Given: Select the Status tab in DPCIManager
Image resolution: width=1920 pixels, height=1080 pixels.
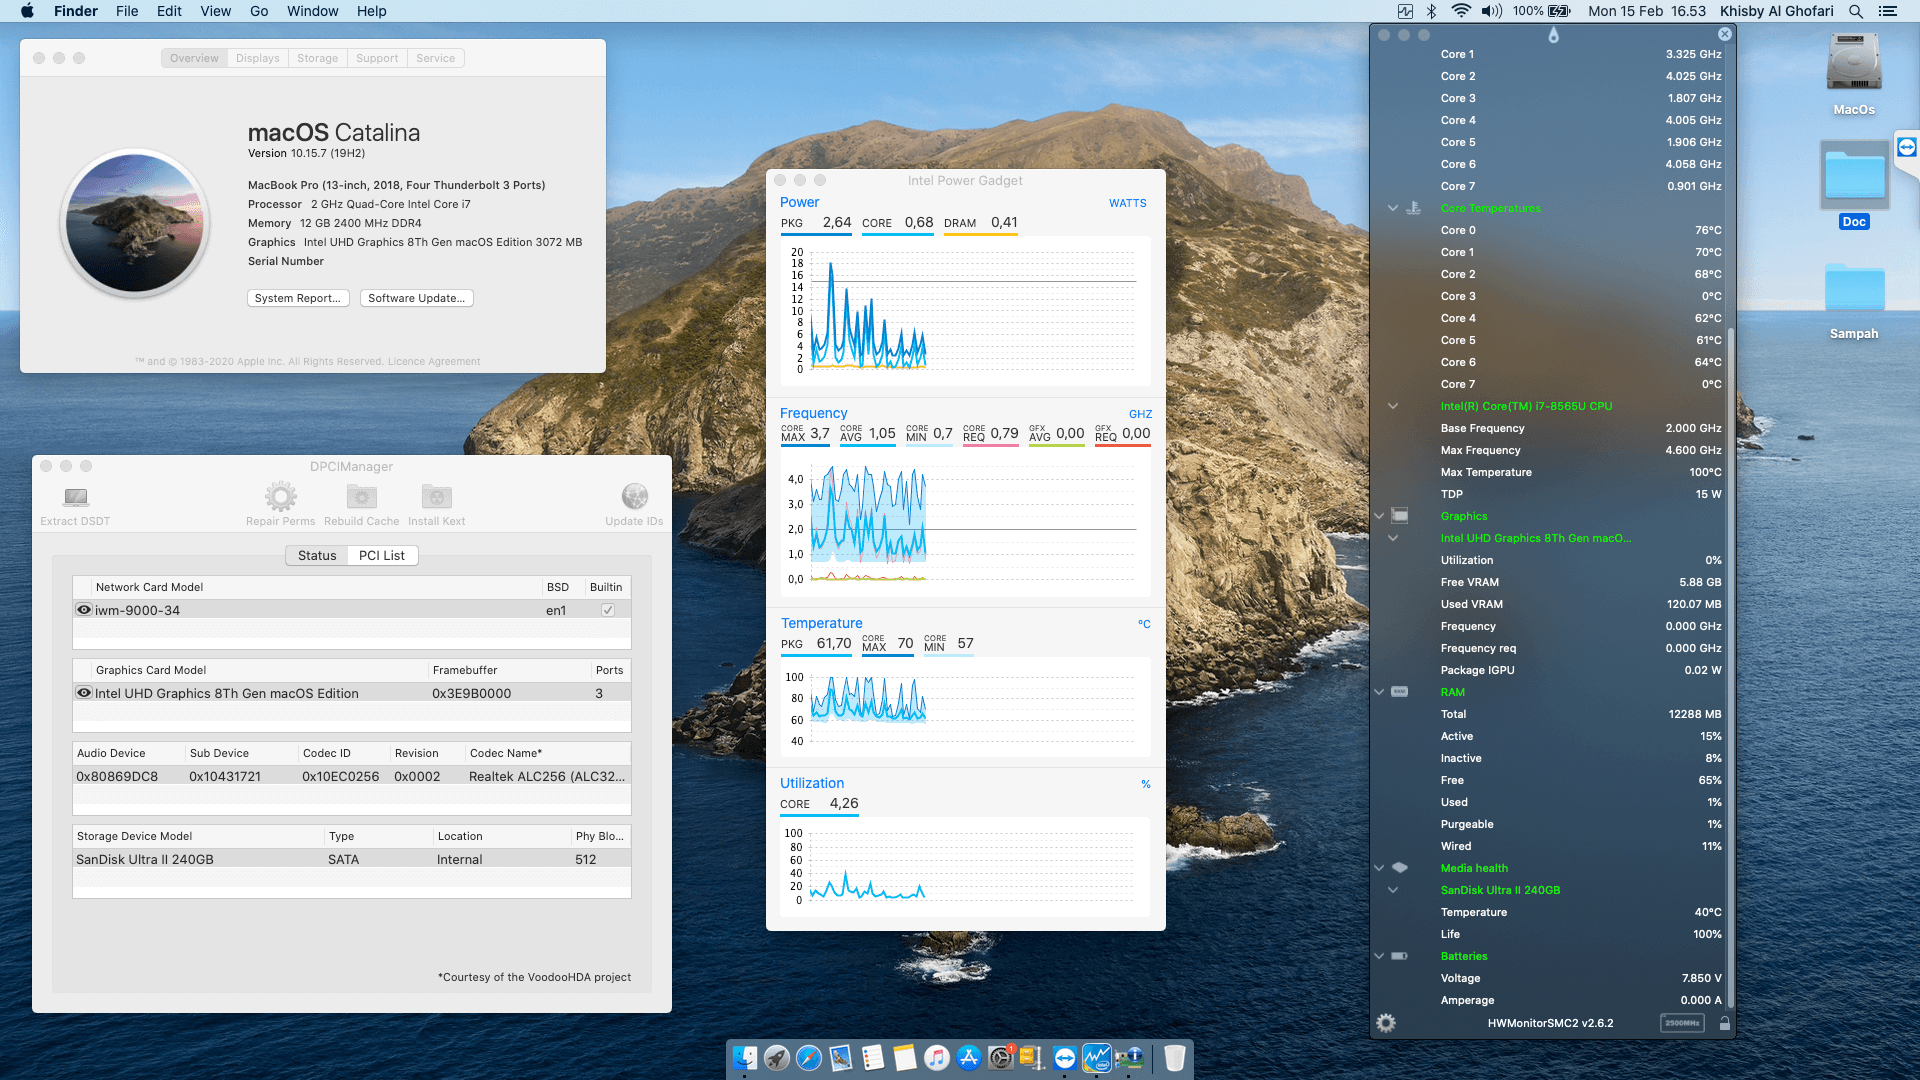Looking at the screenshot, I should point(317,555).
